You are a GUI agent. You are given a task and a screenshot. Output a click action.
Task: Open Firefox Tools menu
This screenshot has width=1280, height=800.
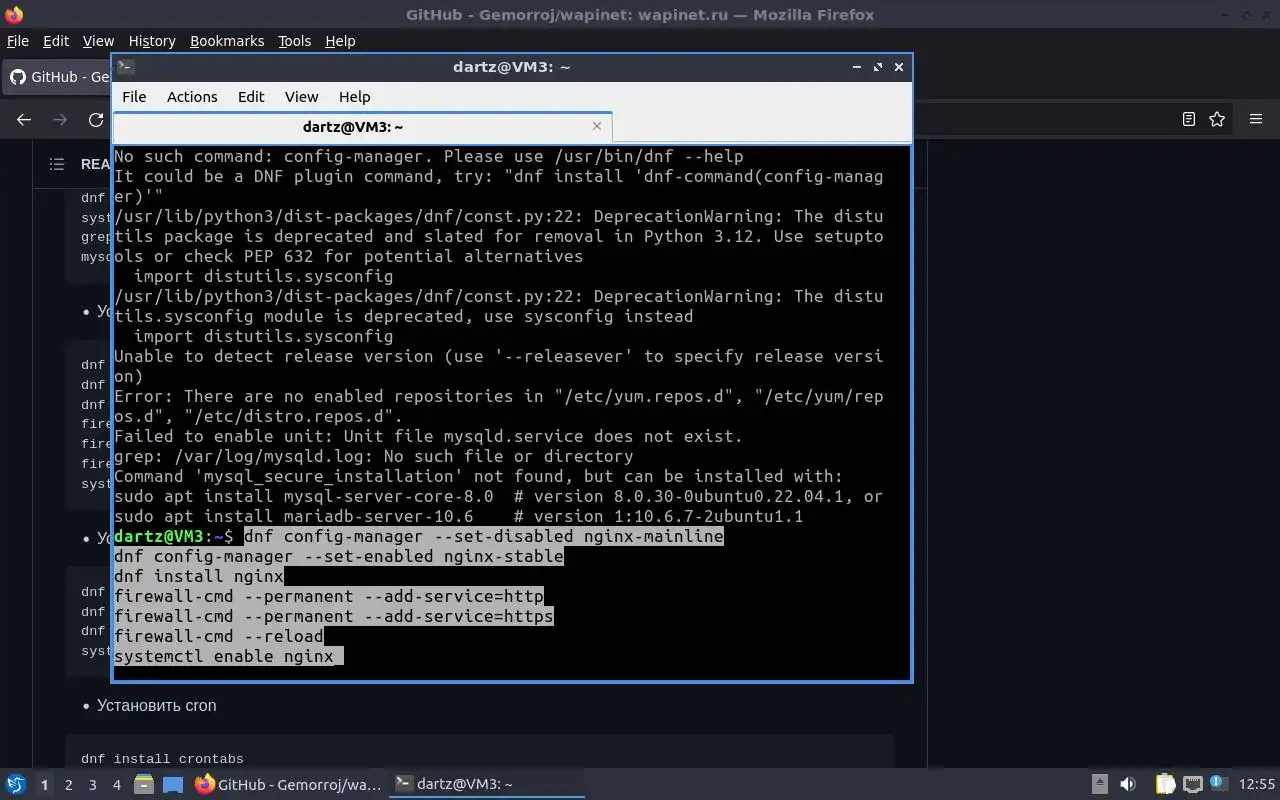294,41
